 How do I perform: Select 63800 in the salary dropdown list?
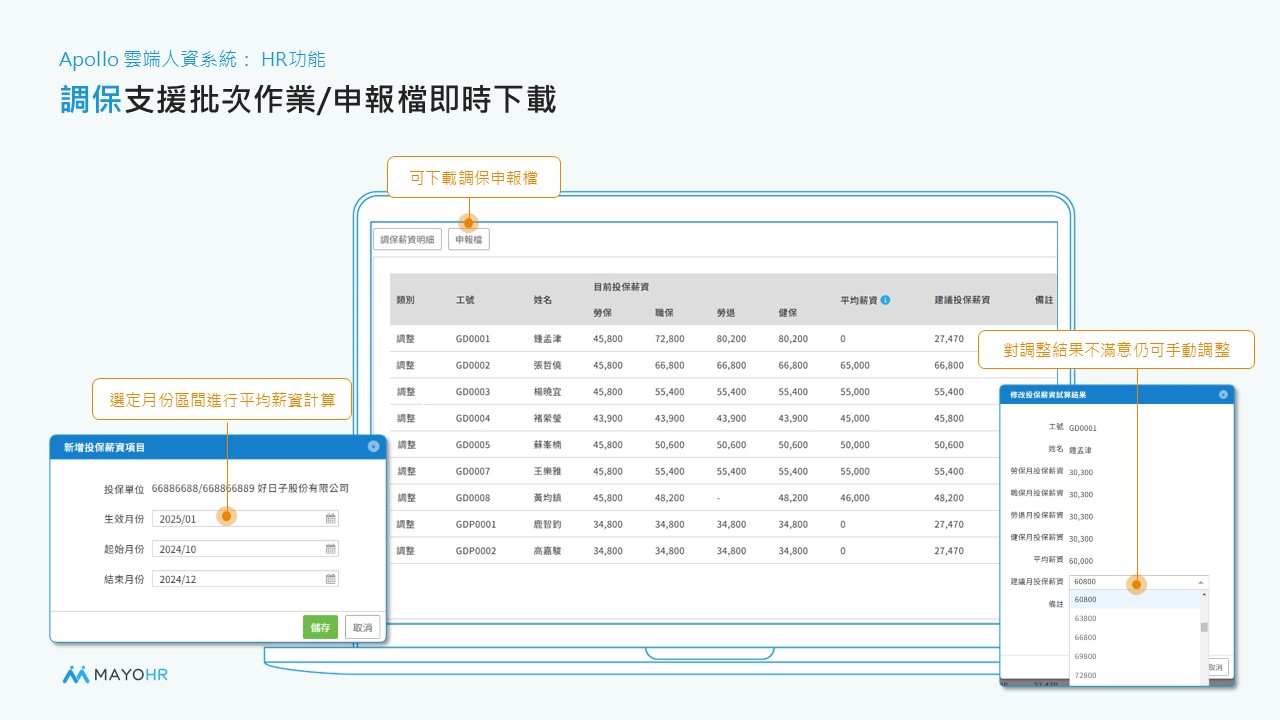point(1134,619)
